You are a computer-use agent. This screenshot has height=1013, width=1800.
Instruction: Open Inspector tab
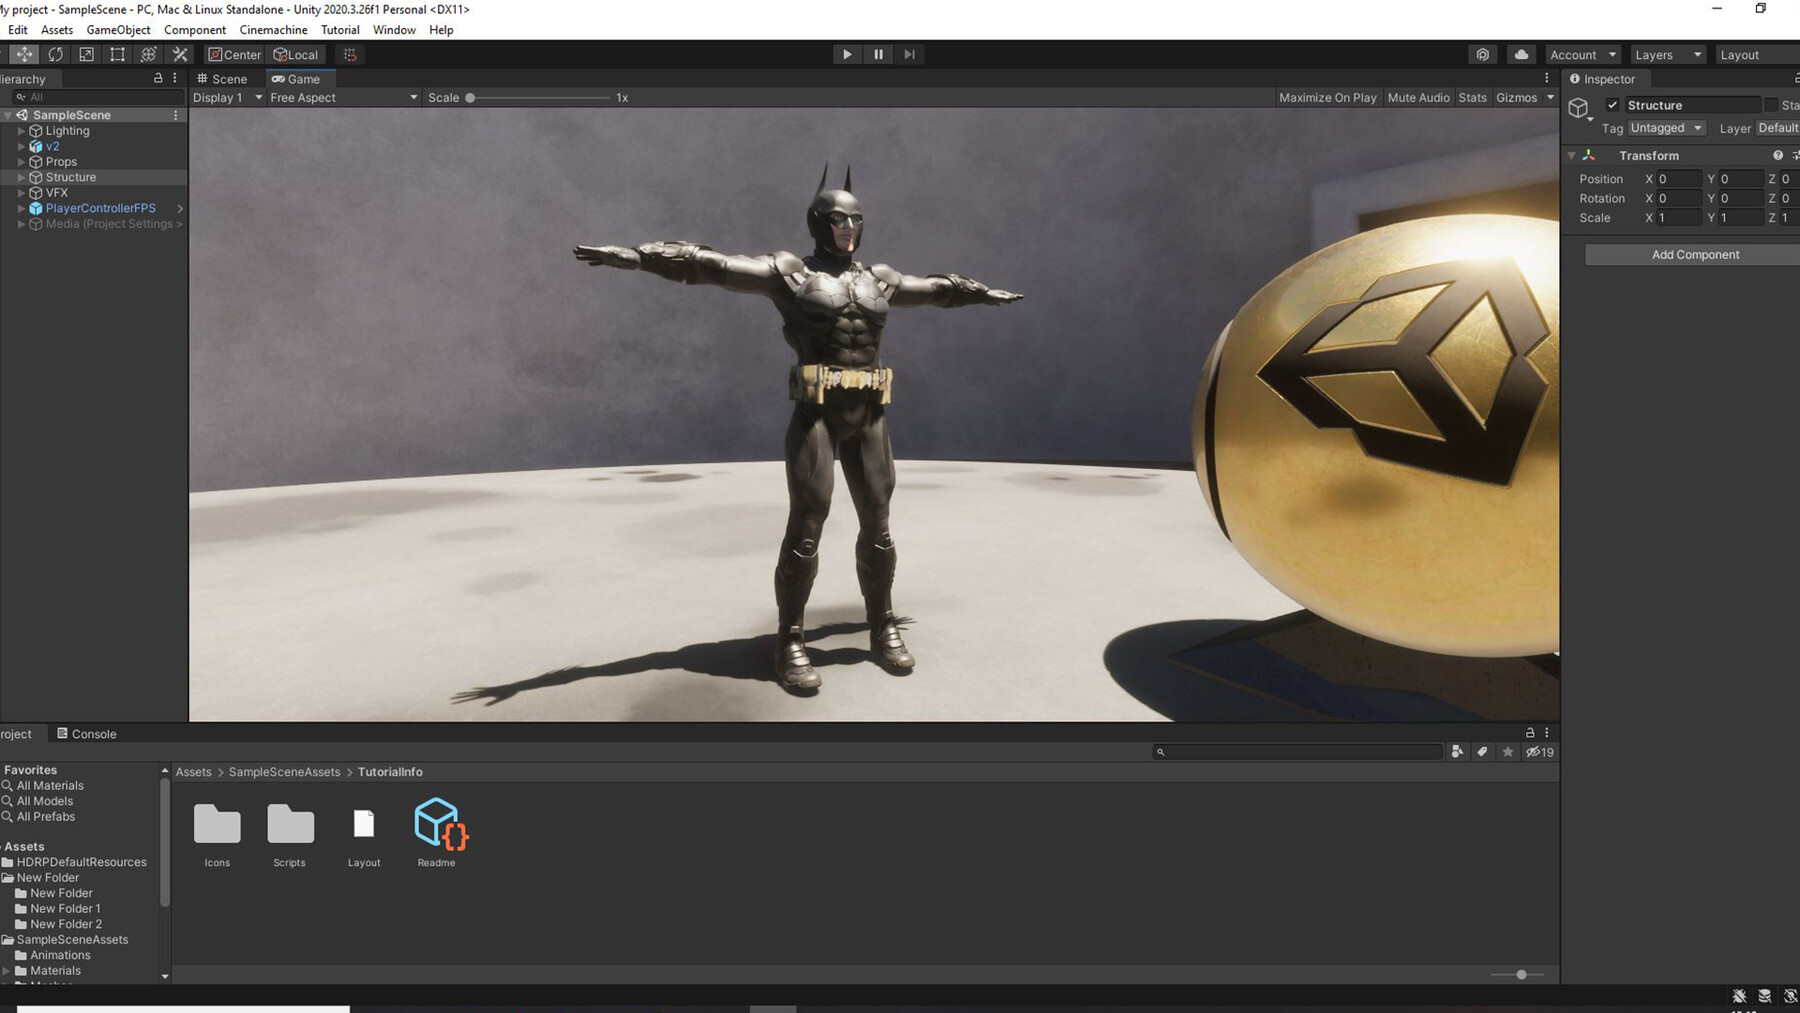[x=1602, y=79]
